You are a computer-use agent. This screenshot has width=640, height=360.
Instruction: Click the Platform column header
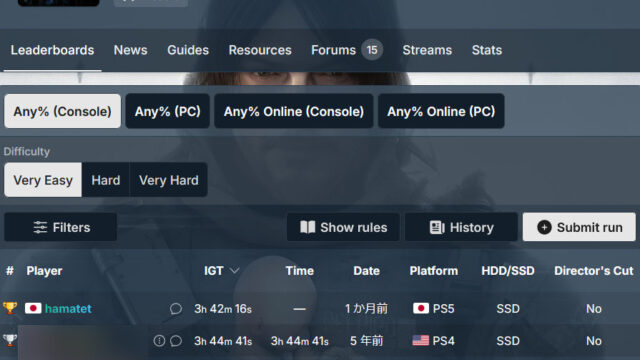point(434,271)
